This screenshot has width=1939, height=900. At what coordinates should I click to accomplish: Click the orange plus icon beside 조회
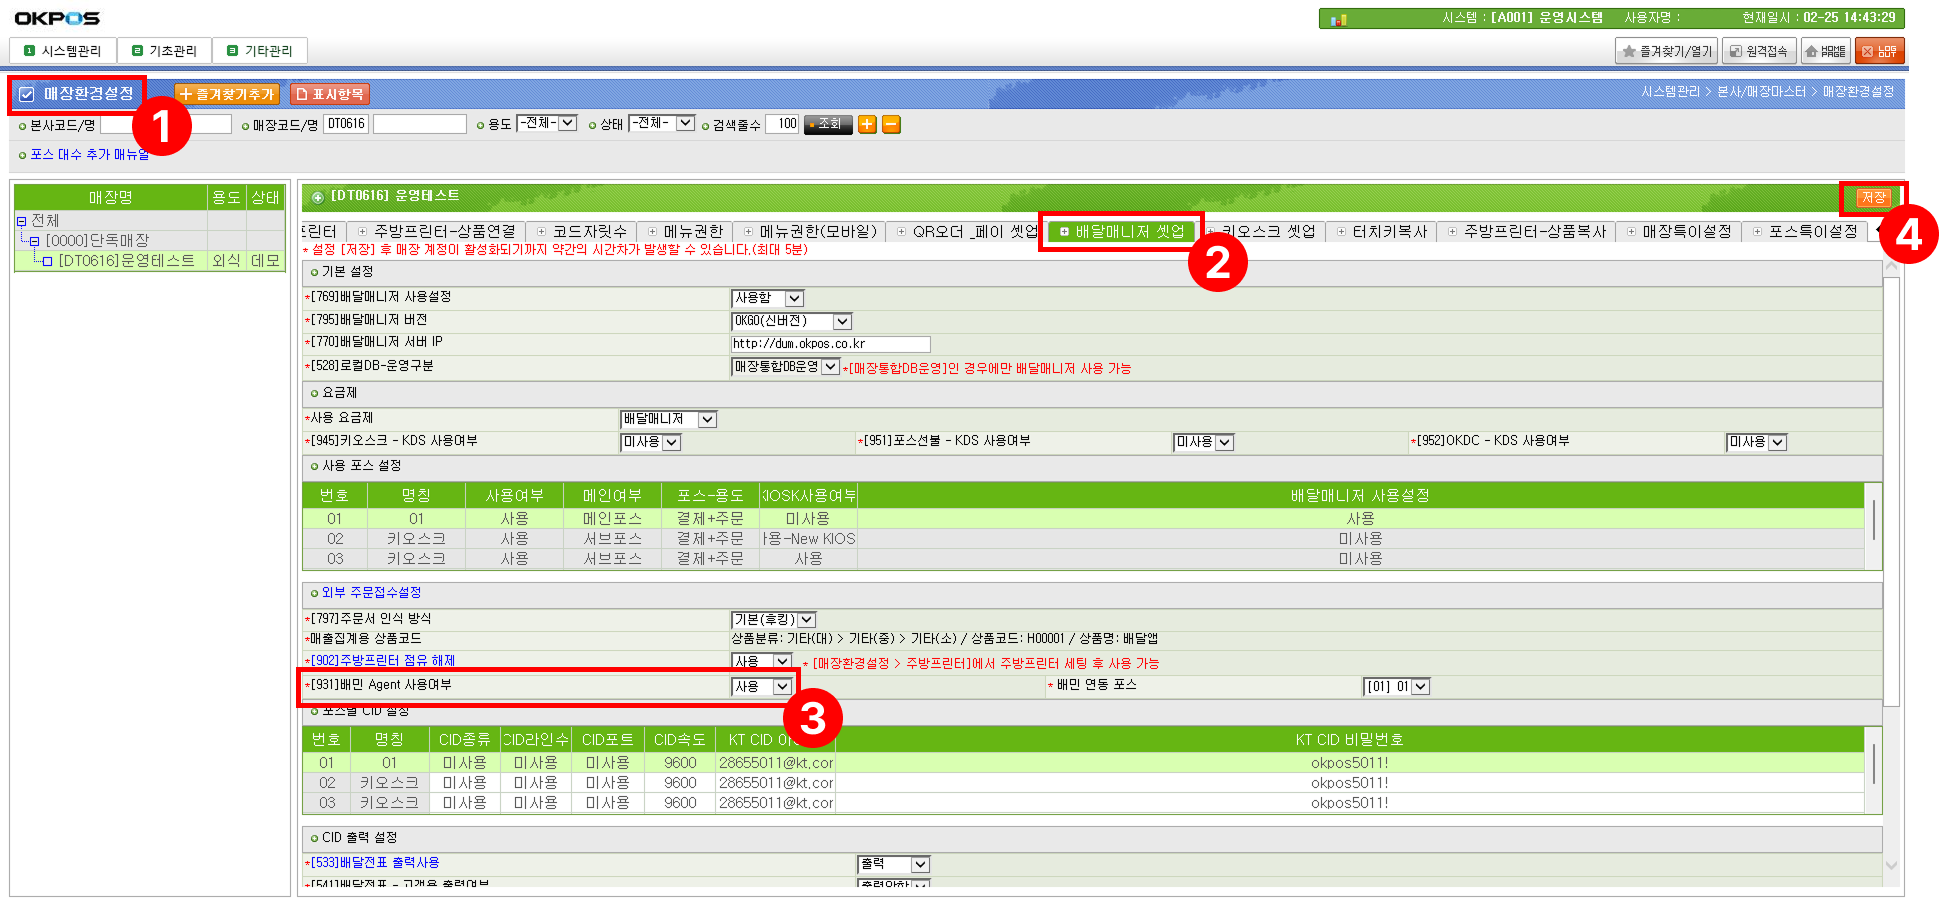(x=867, y=124)
